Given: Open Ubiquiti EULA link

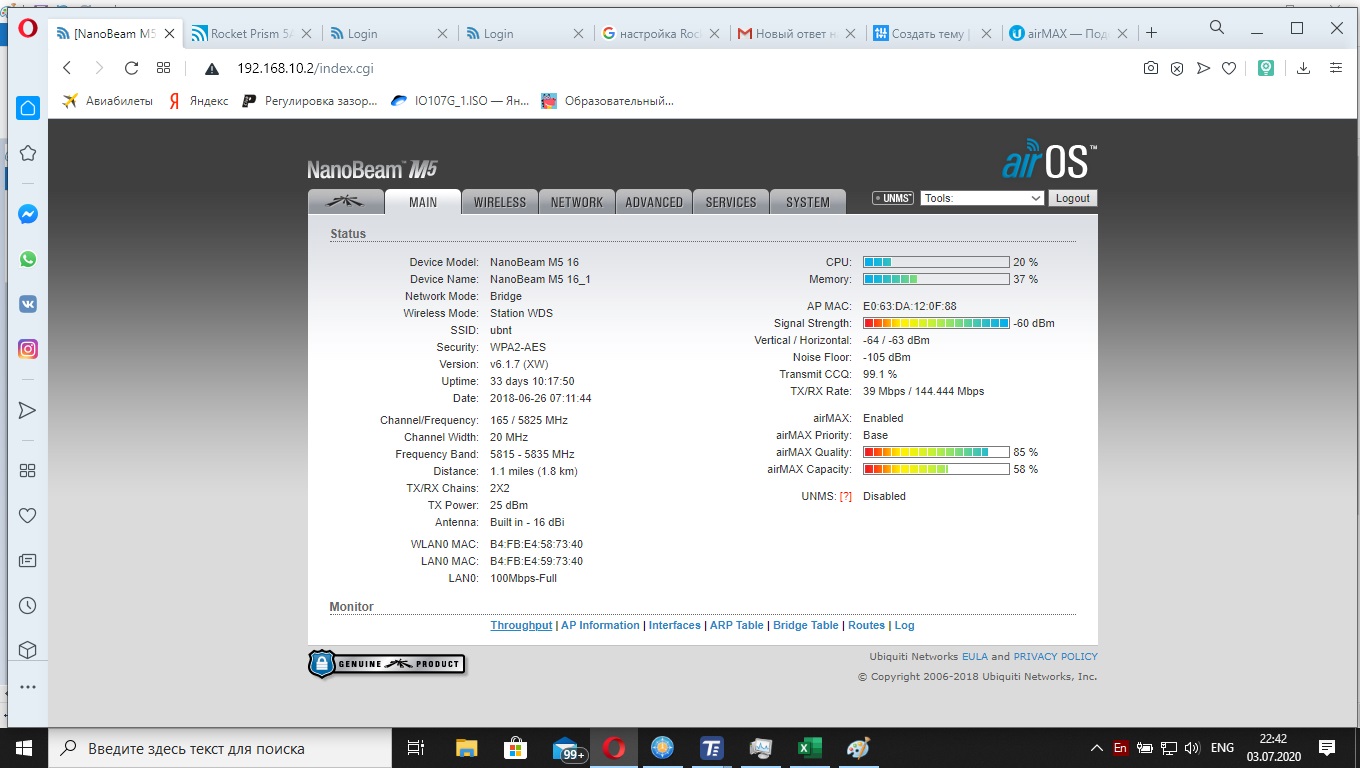Looking at the screenshot, I should point(975,657).
